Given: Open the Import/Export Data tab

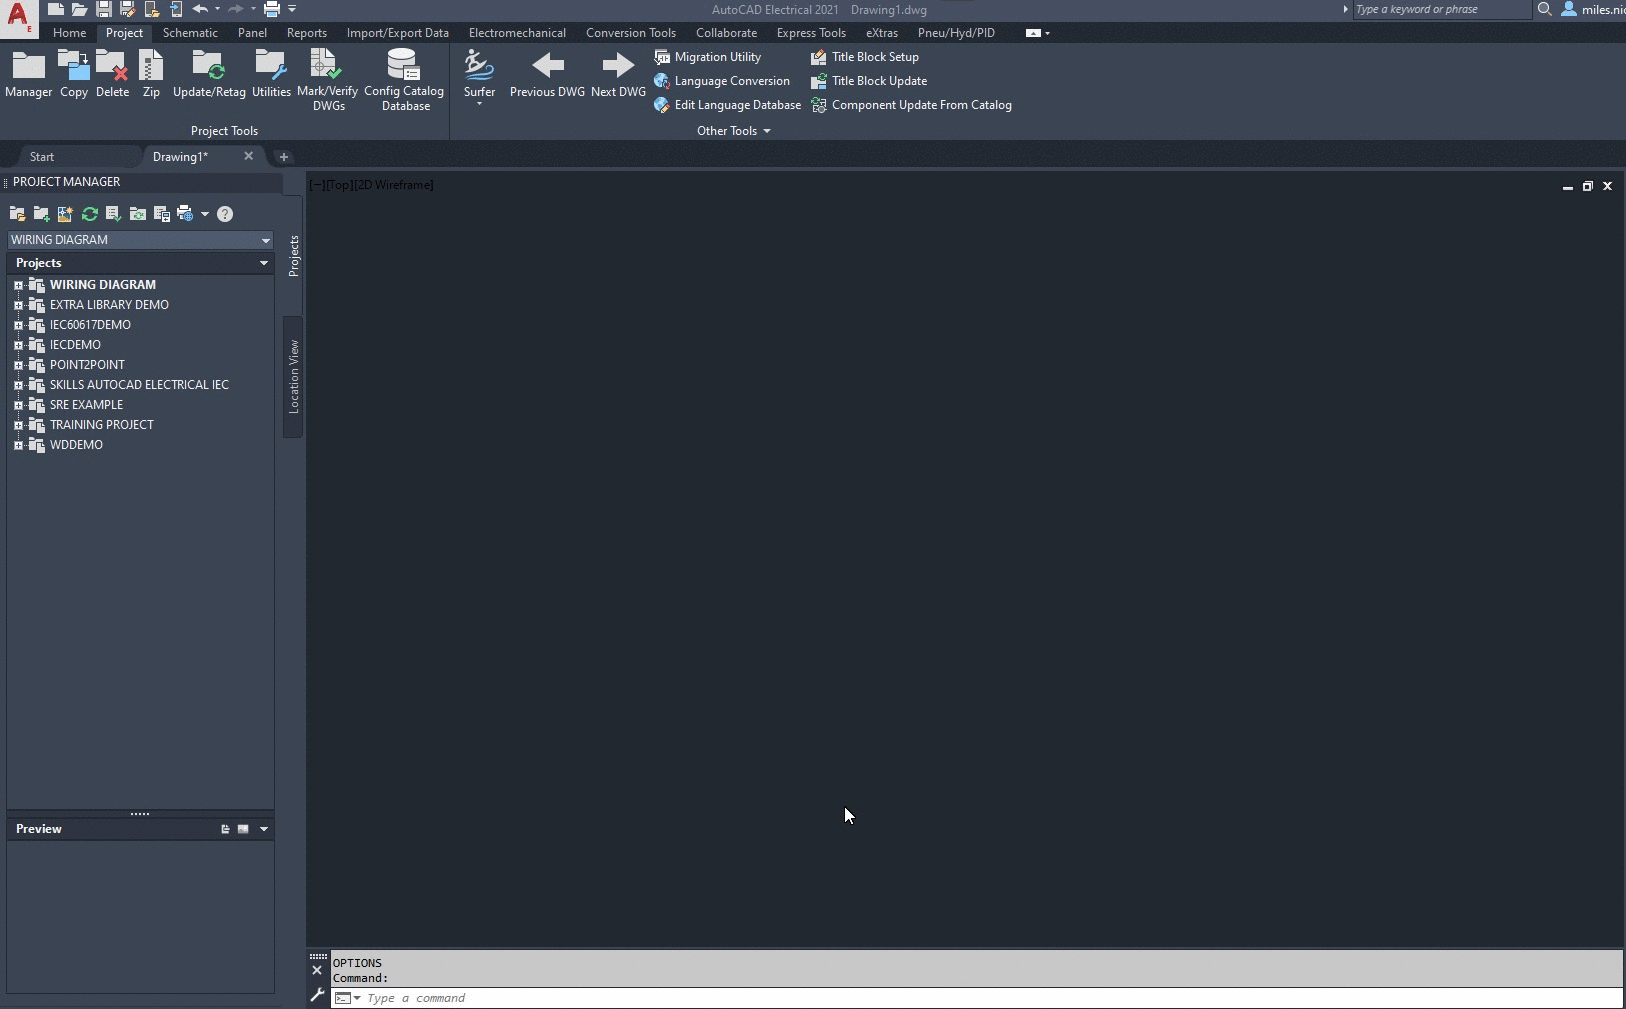Looking at the screenshot, I should pyautogui.click(x=397, y=33).
